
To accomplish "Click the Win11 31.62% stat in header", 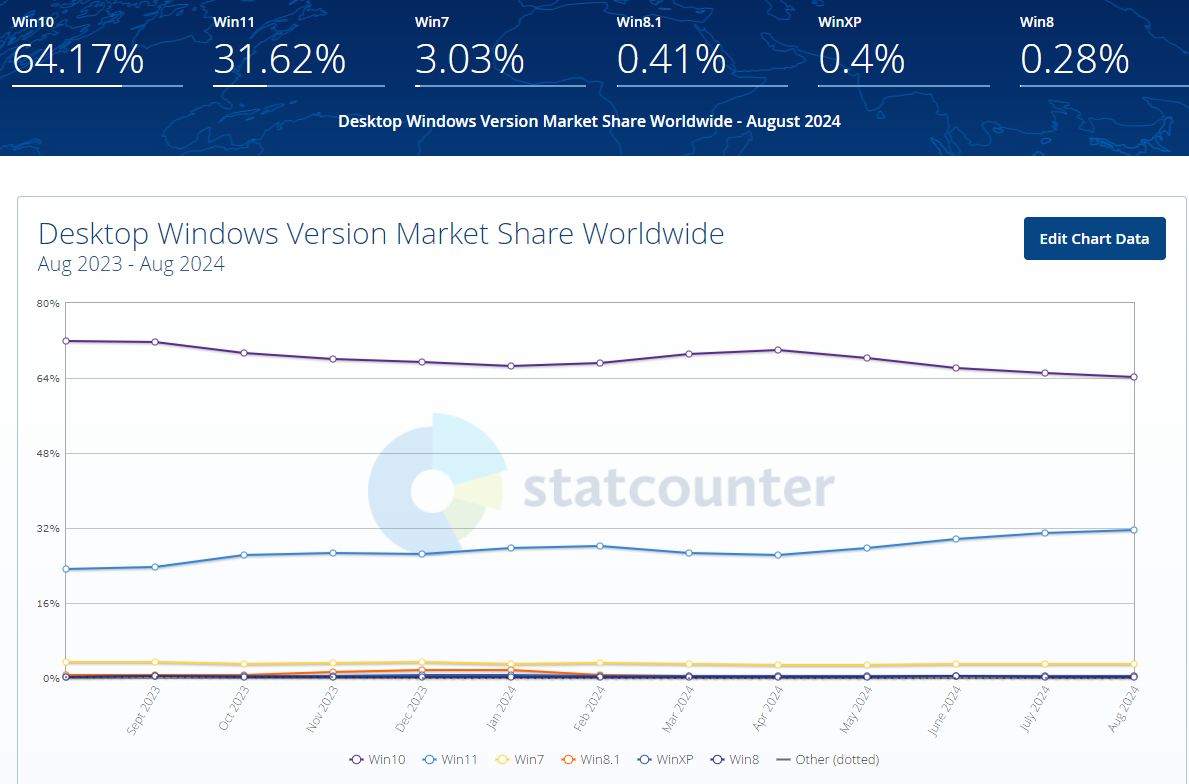I will 279,60.
